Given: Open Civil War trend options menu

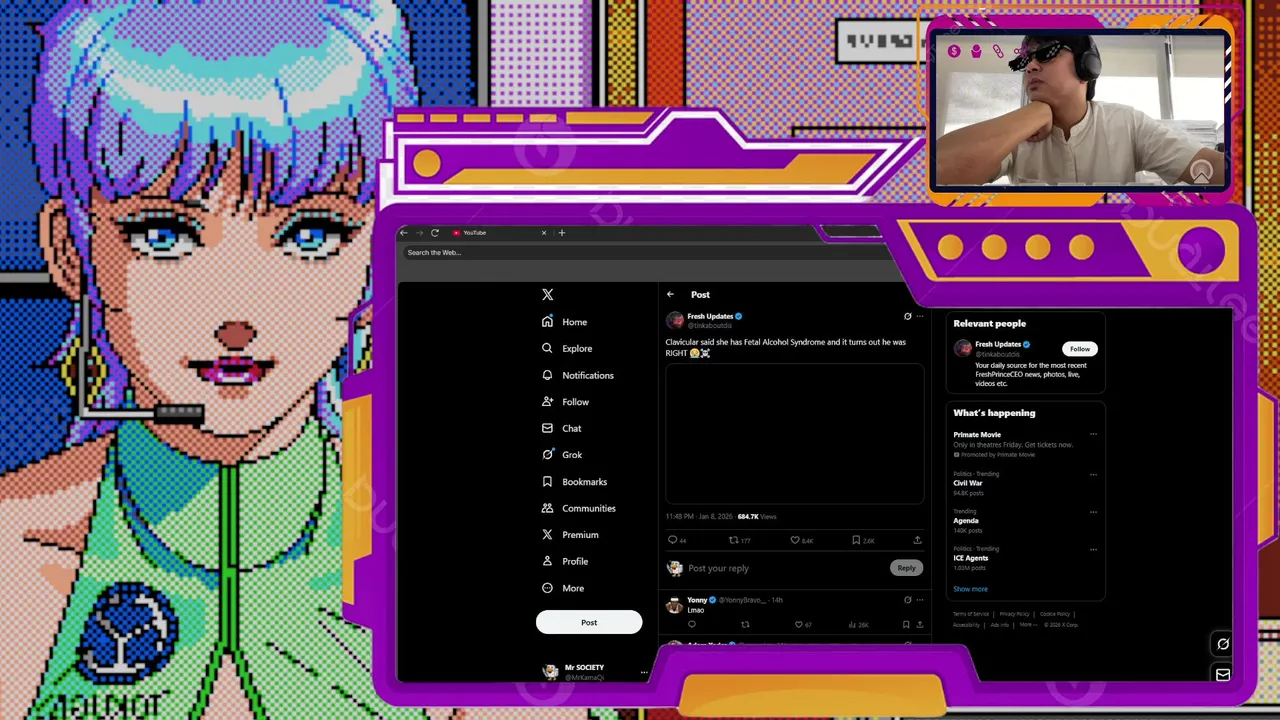Looking at the screenshot, I should tap(1093, 474).
